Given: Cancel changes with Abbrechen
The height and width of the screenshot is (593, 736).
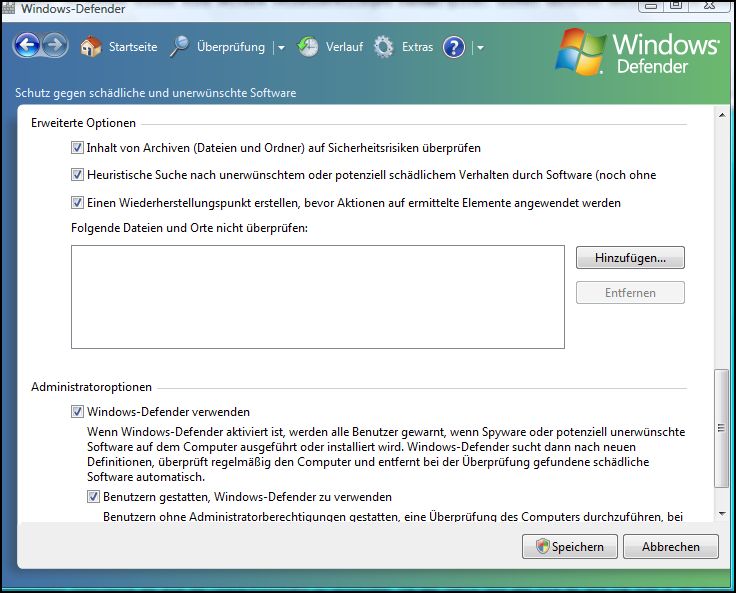Looking at the screenshot, I should coord(671,547).
